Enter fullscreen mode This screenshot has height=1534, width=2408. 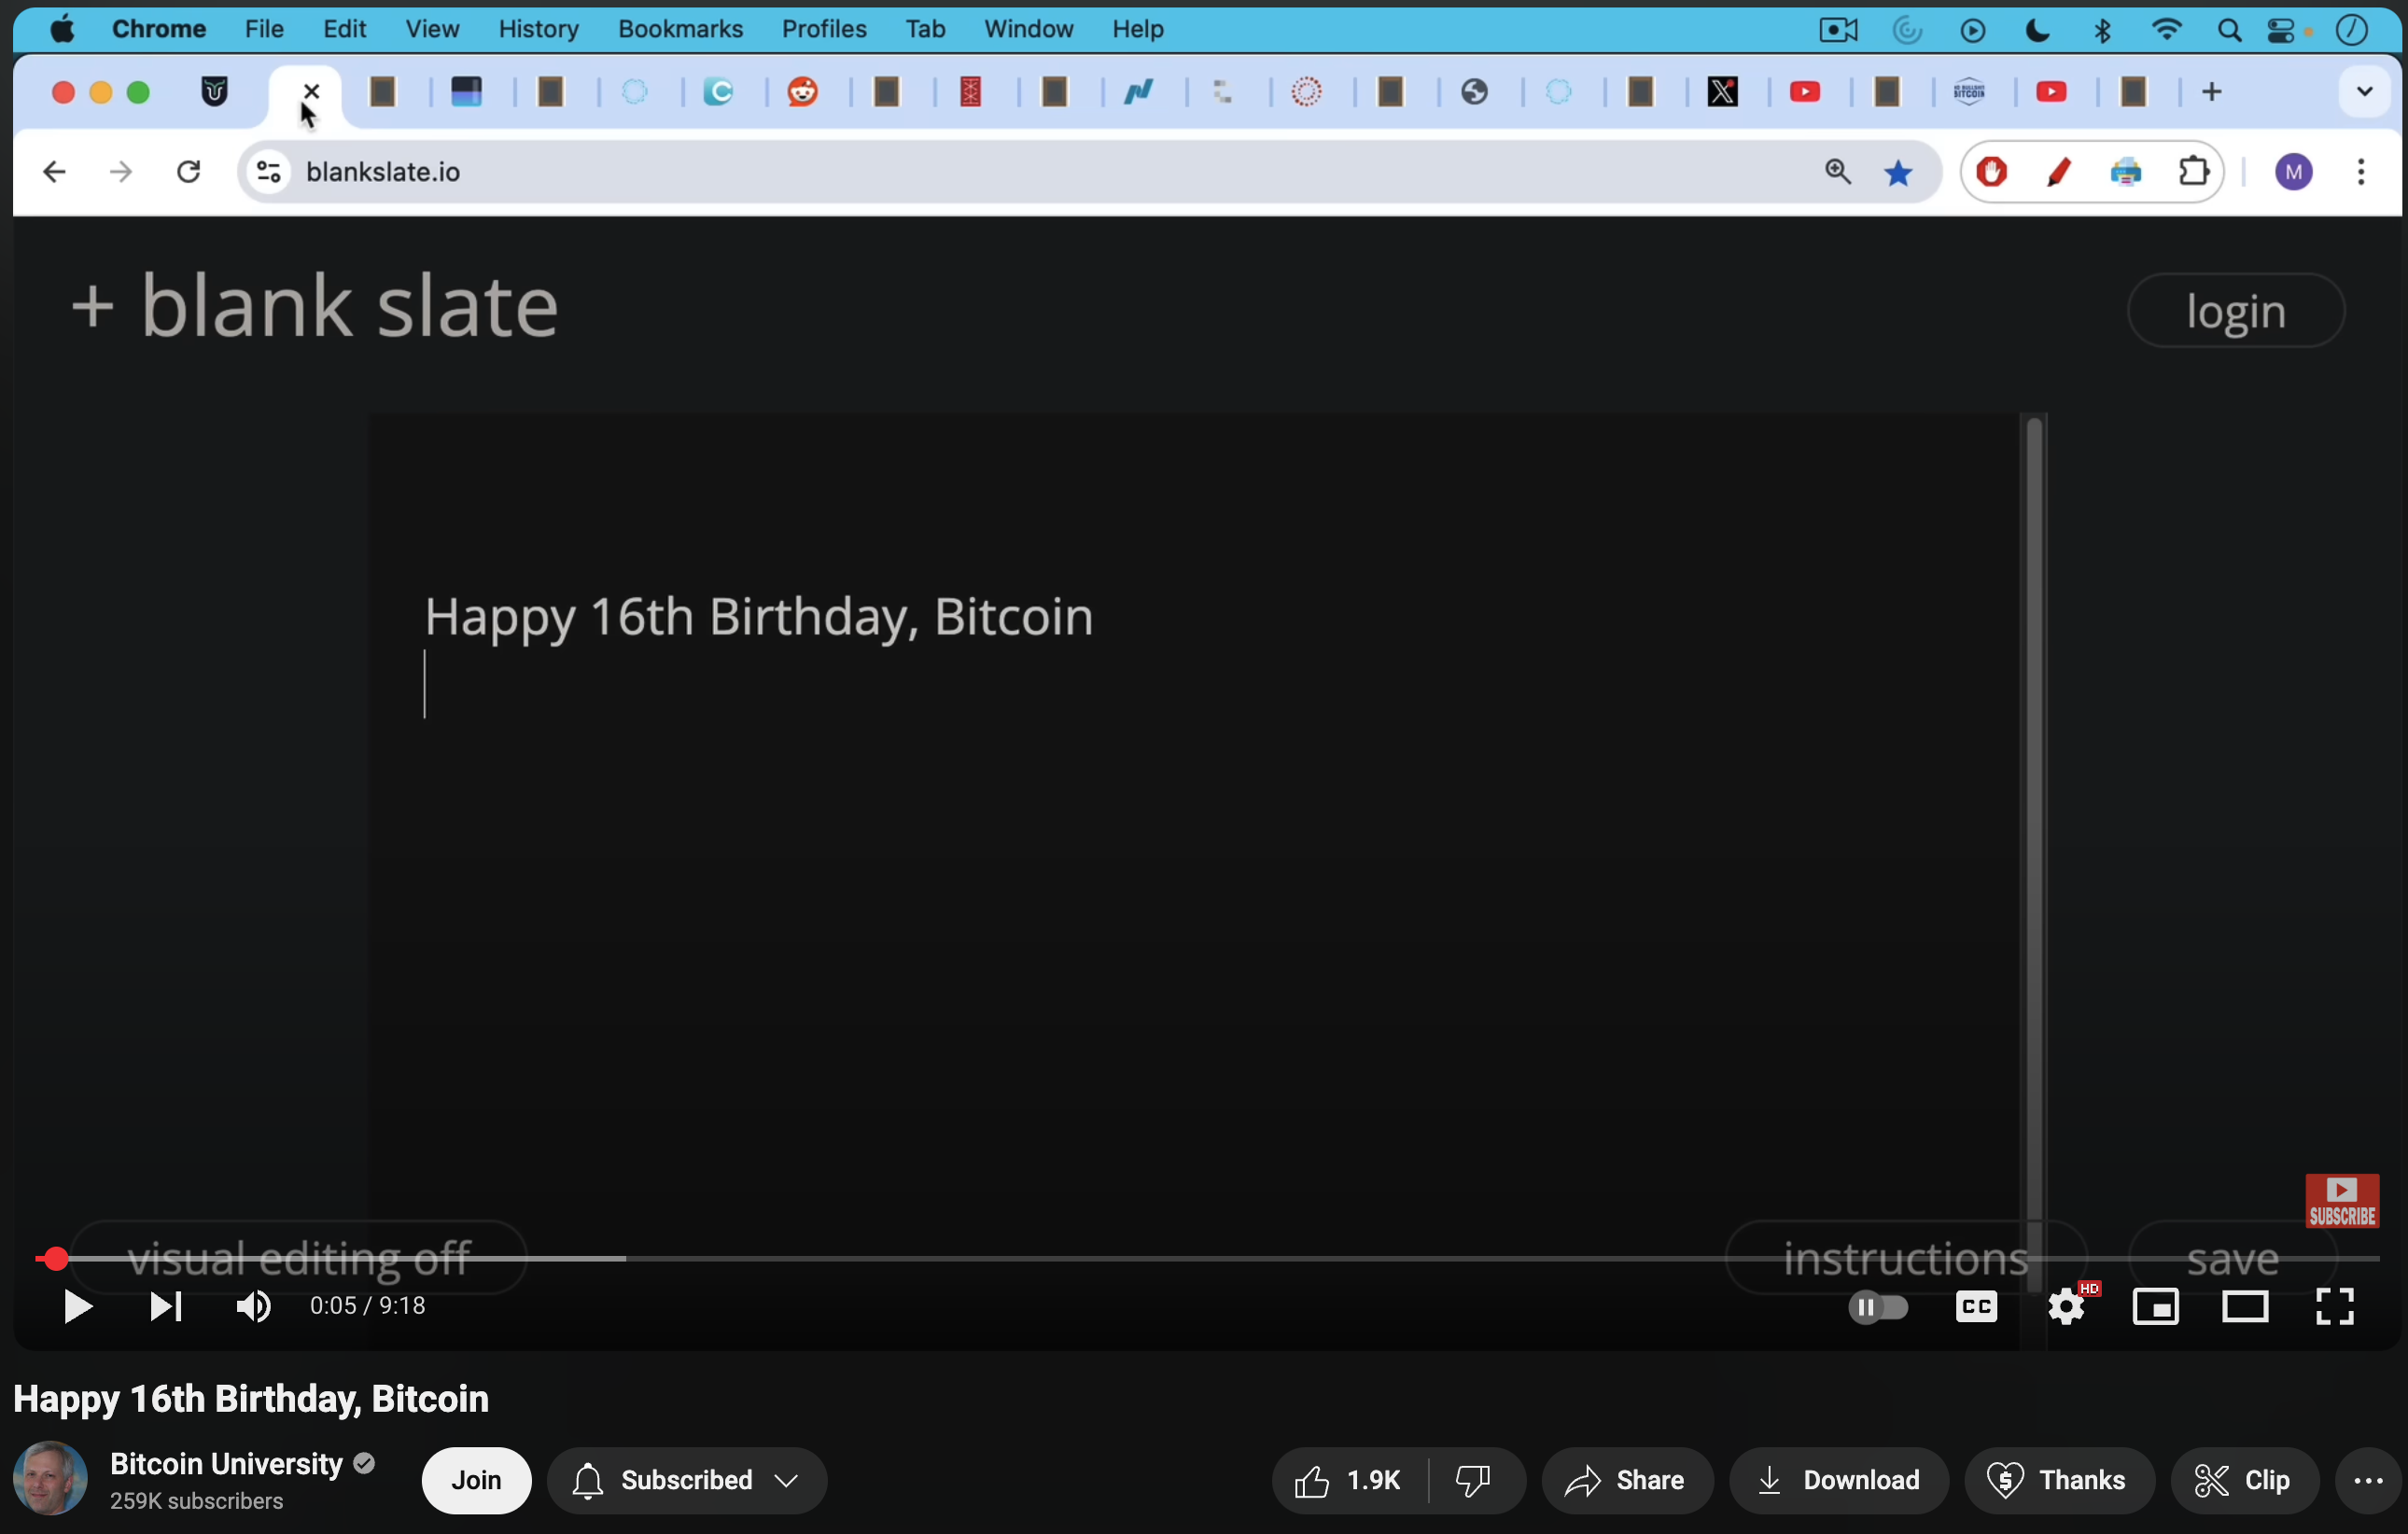point(2334,1306)
